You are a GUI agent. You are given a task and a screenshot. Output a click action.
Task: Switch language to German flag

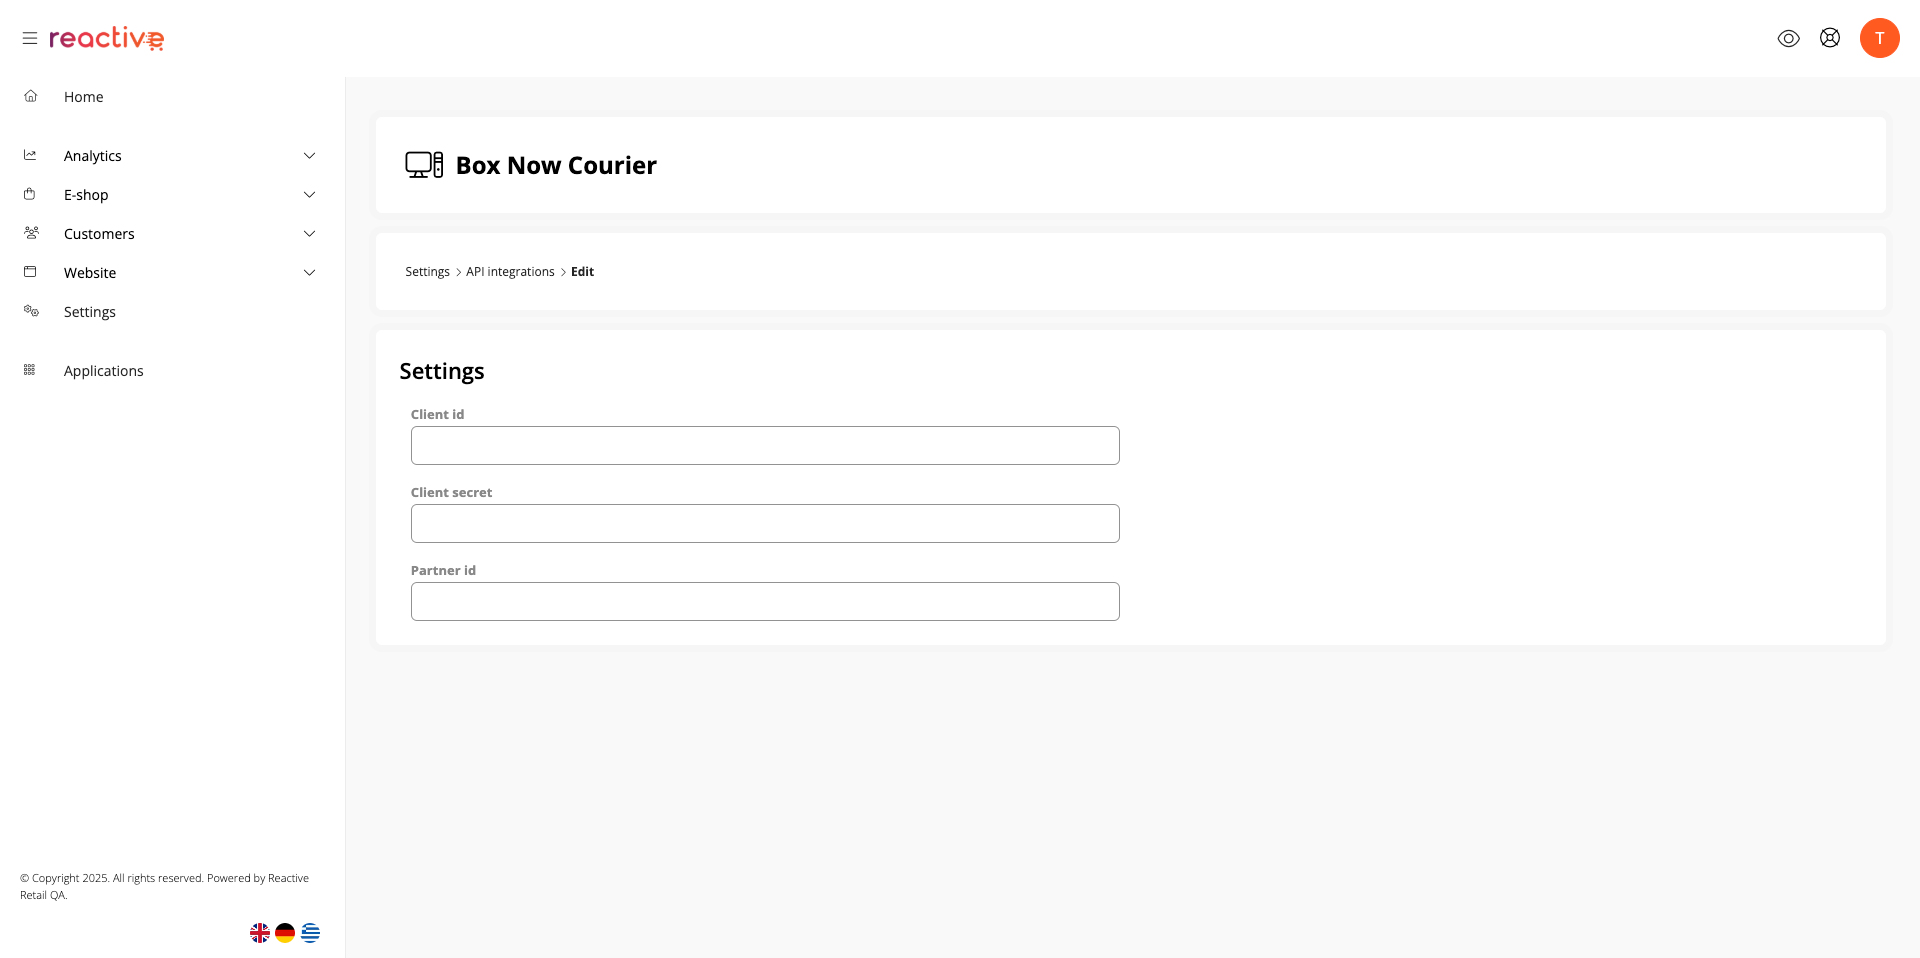(285, 933)
